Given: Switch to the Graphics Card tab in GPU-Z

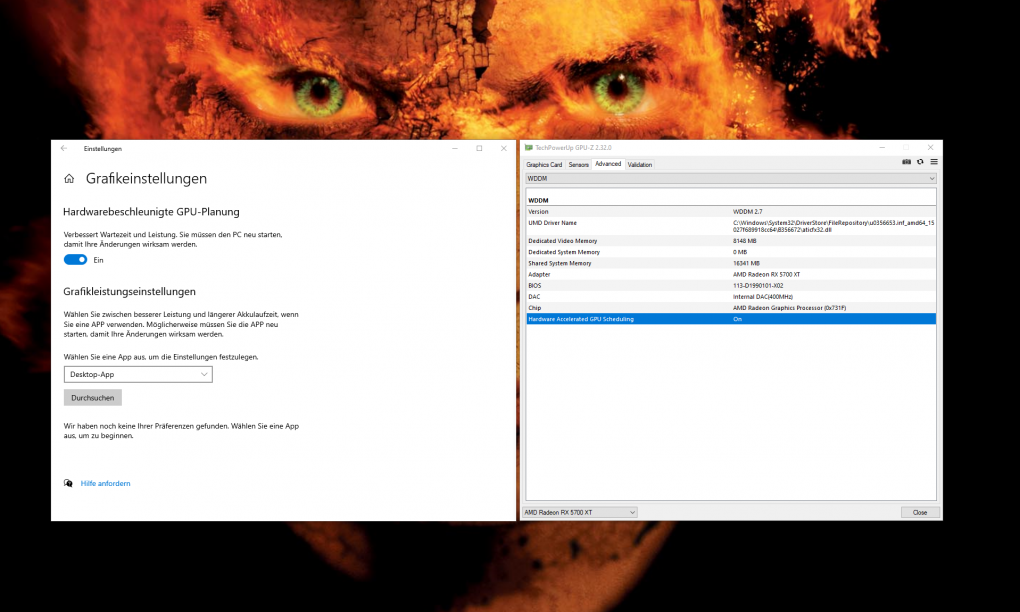Looking at the screenshot, I should 544,165.
